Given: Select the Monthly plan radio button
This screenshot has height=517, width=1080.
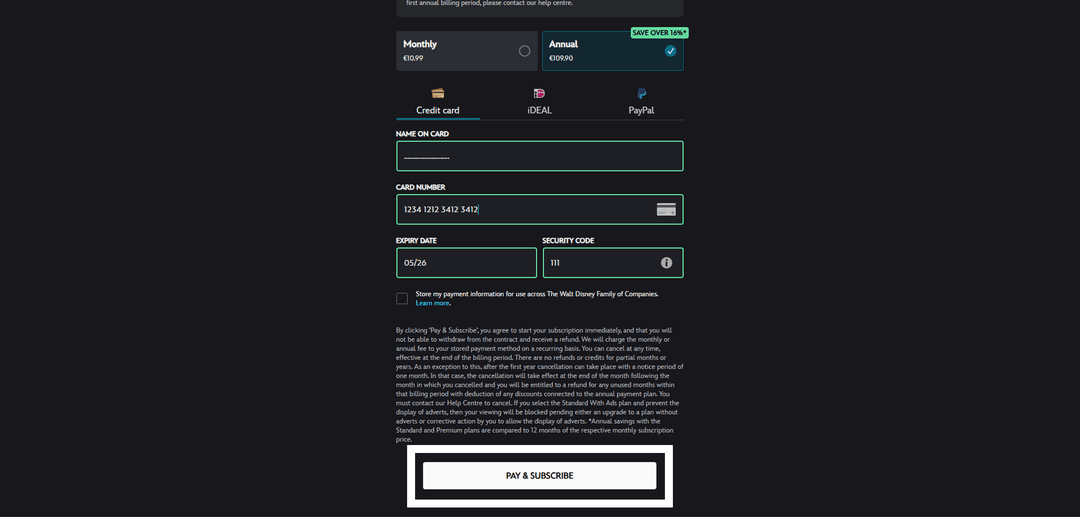Looking at the screenshot, I should click(x=524, y=51).
